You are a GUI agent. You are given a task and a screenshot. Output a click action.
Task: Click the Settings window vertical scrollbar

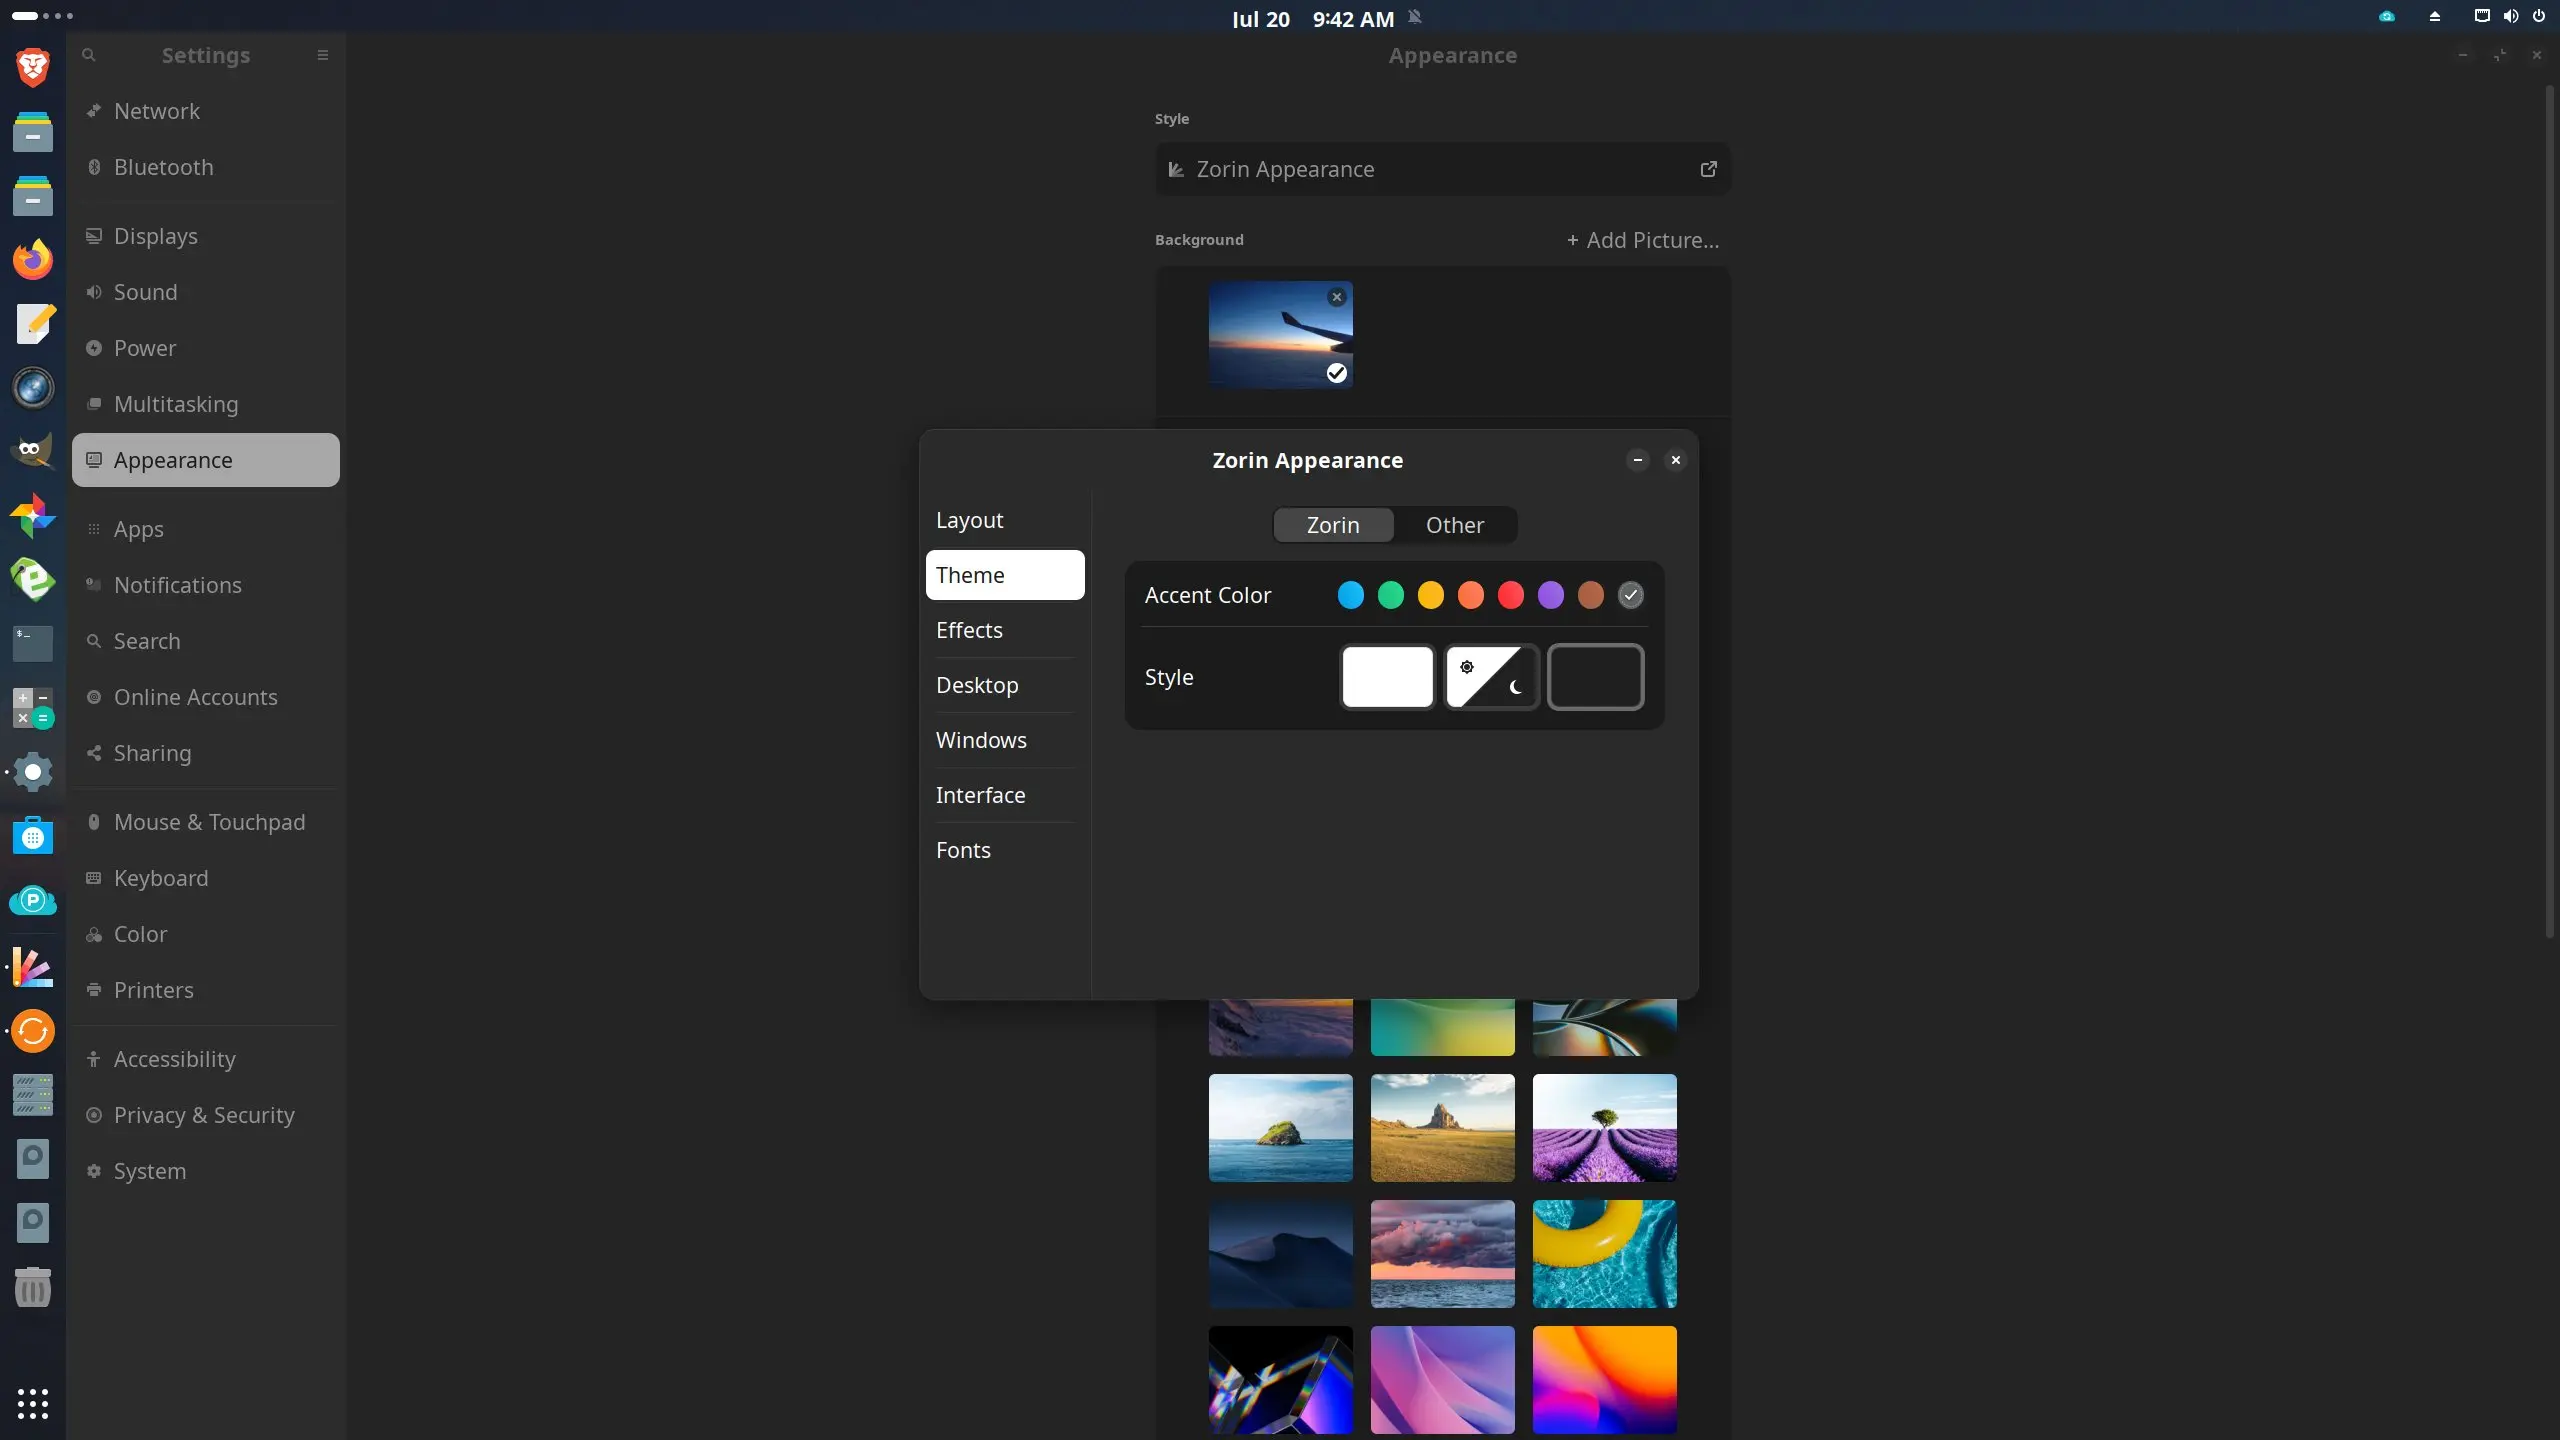click(x=2549, y=510)
